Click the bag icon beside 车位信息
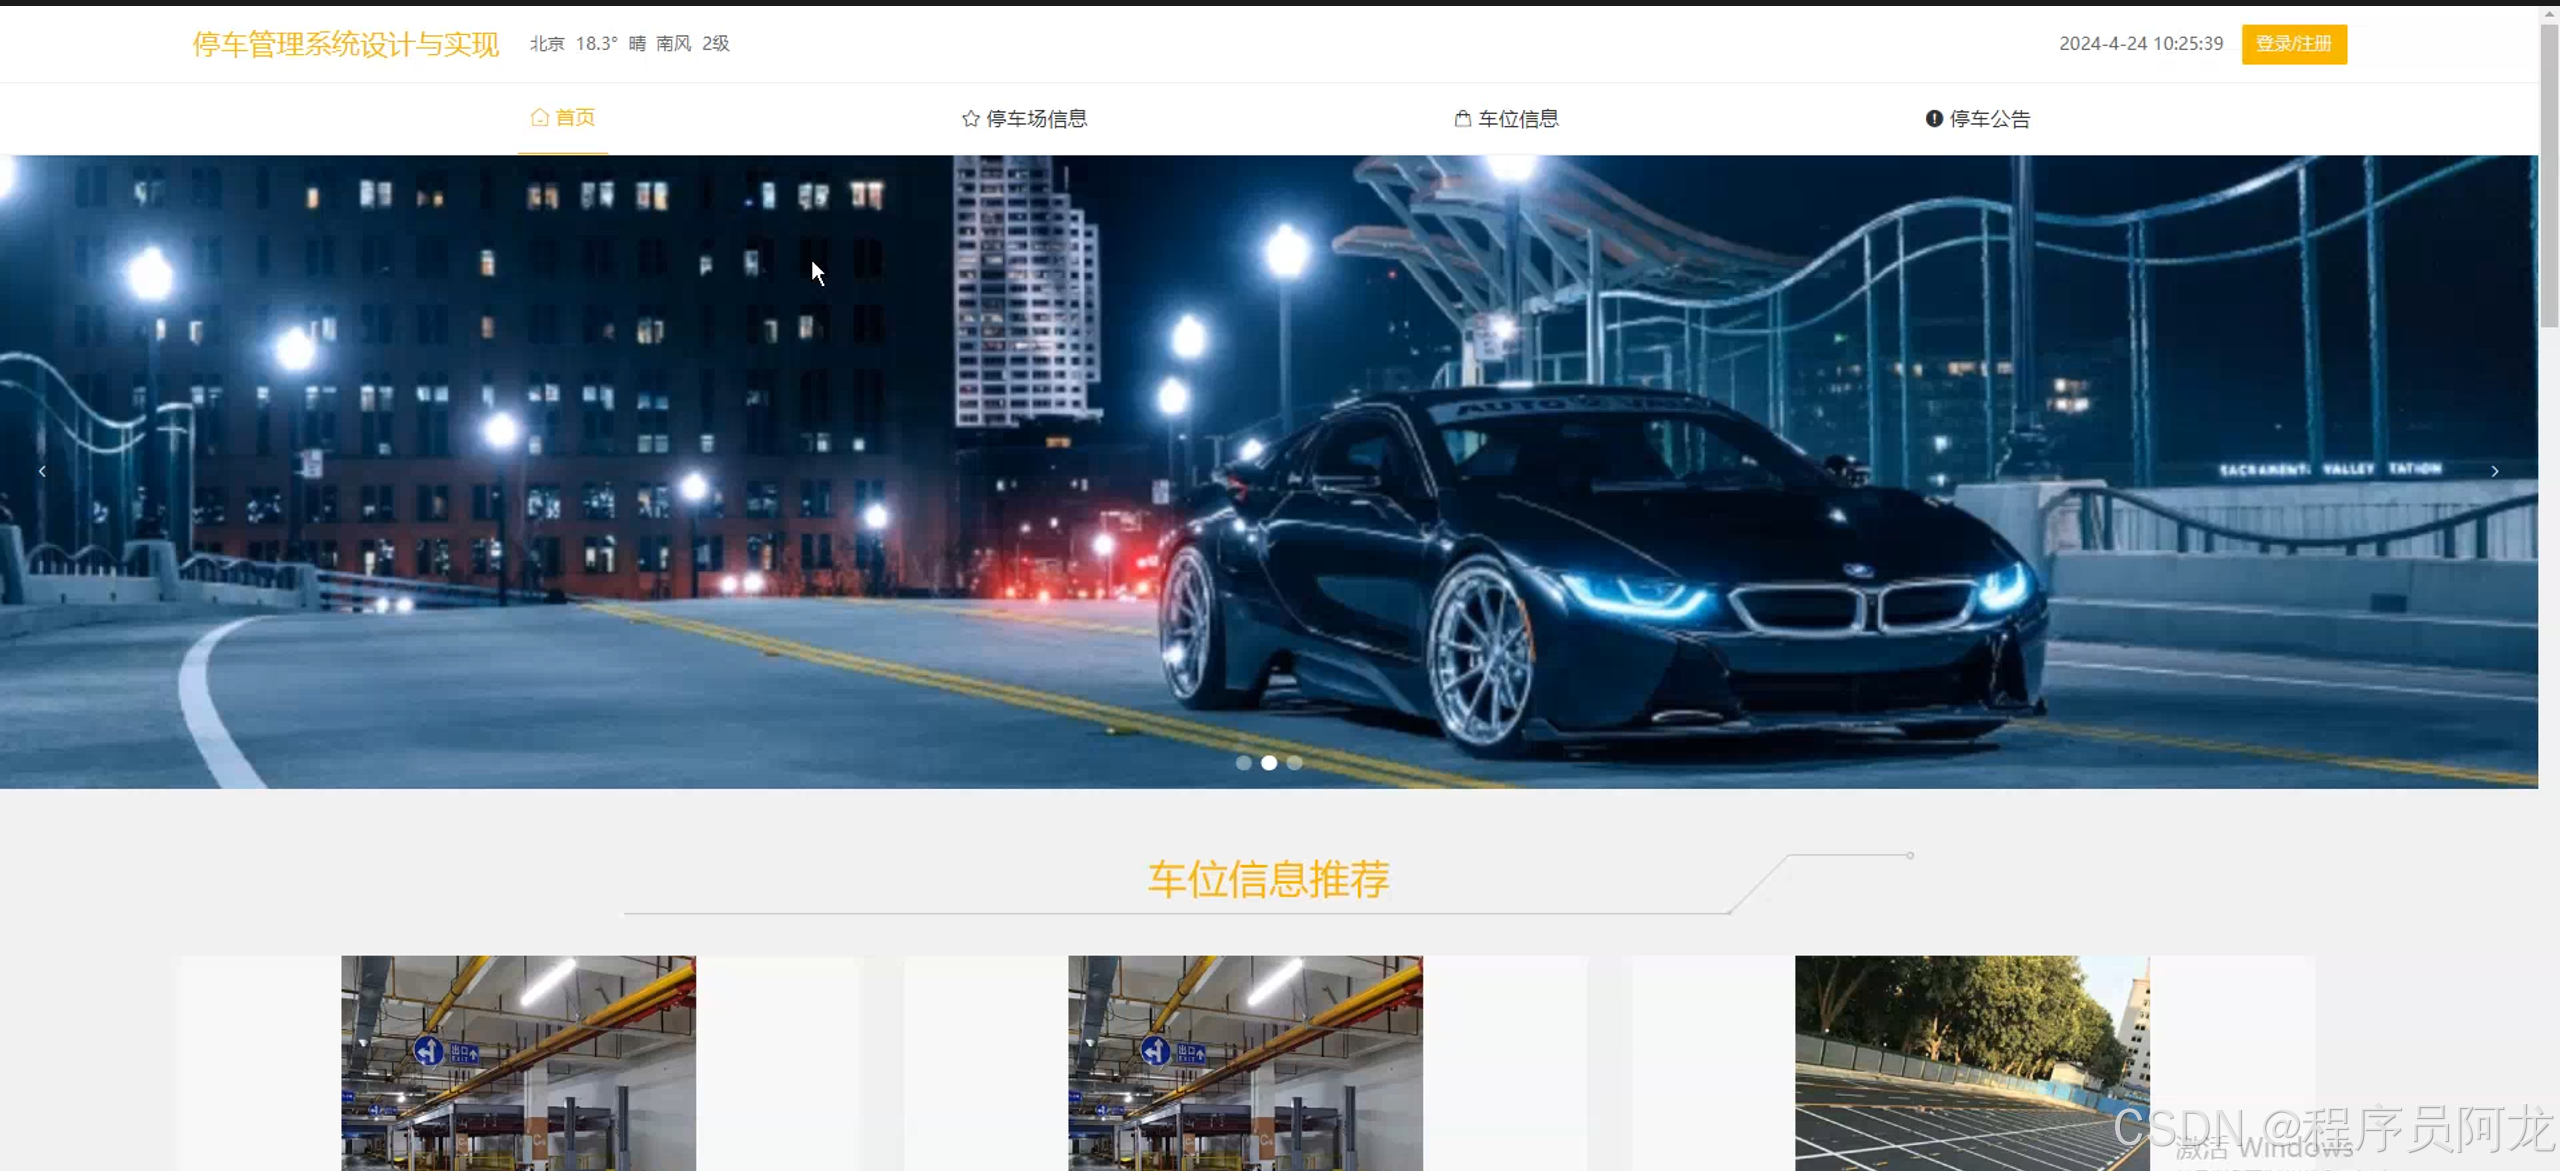 click(1462, 119)
